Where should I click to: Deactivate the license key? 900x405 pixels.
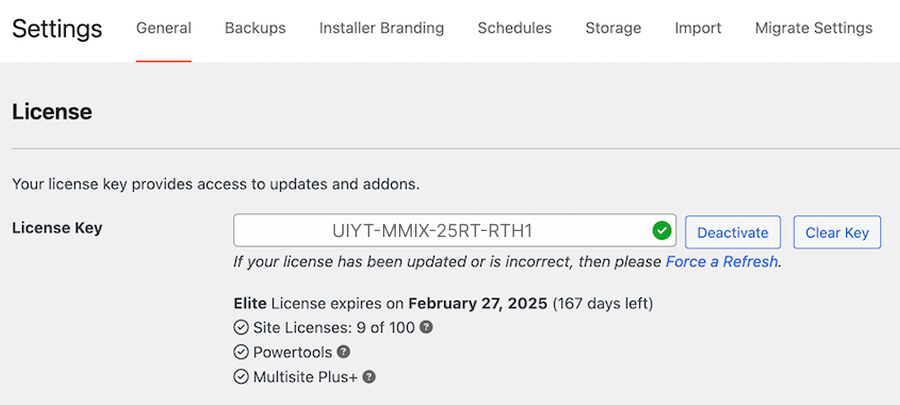pos(733,232)
